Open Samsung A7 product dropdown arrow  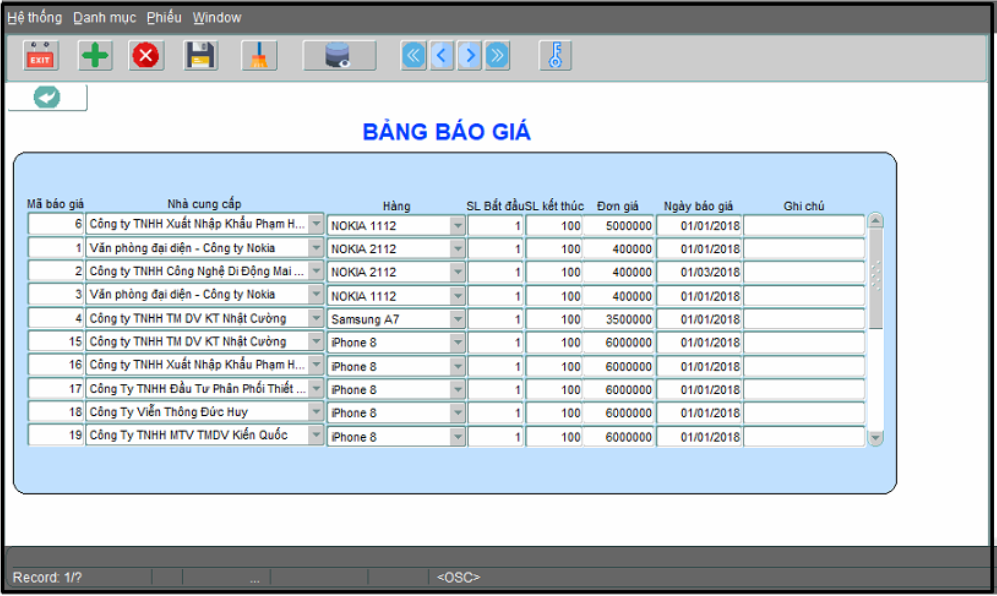click(x=458, y=319)
